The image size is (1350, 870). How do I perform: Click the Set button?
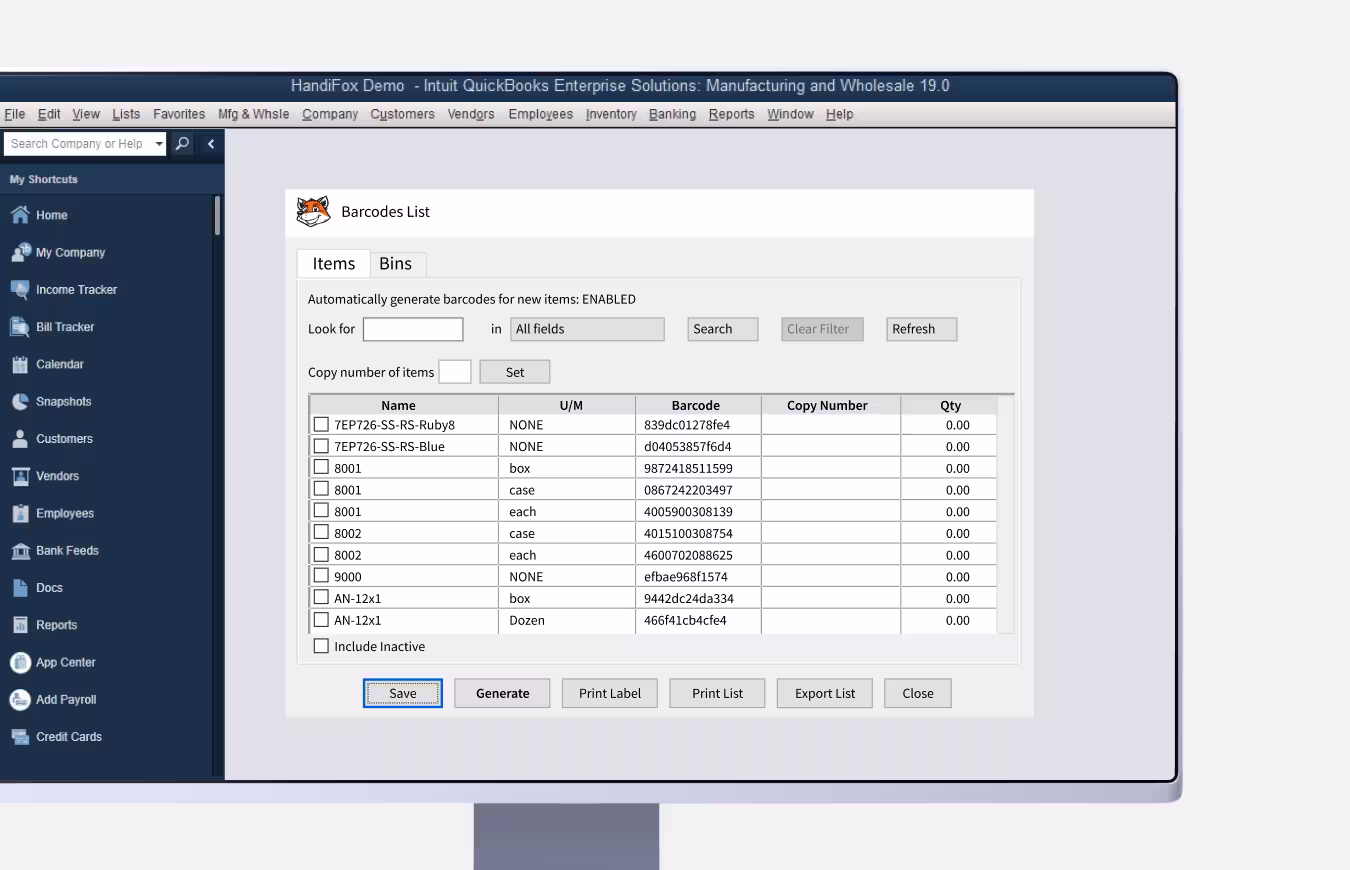(x=515, y=372)
